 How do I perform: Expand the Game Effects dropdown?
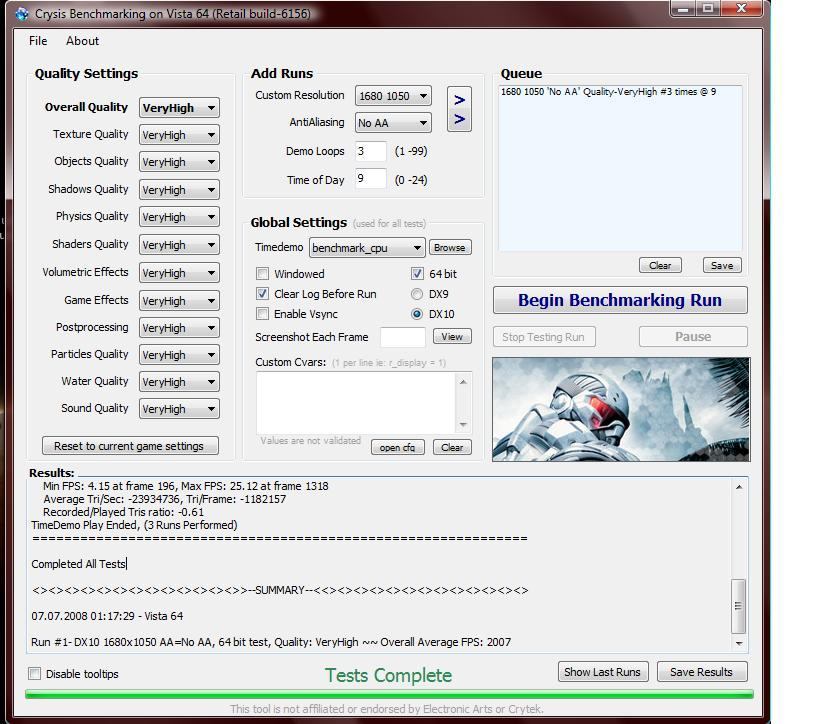179,301
